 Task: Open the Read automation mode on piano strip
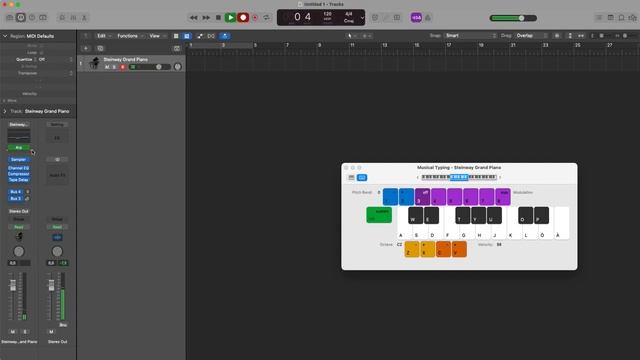point(19,227)
